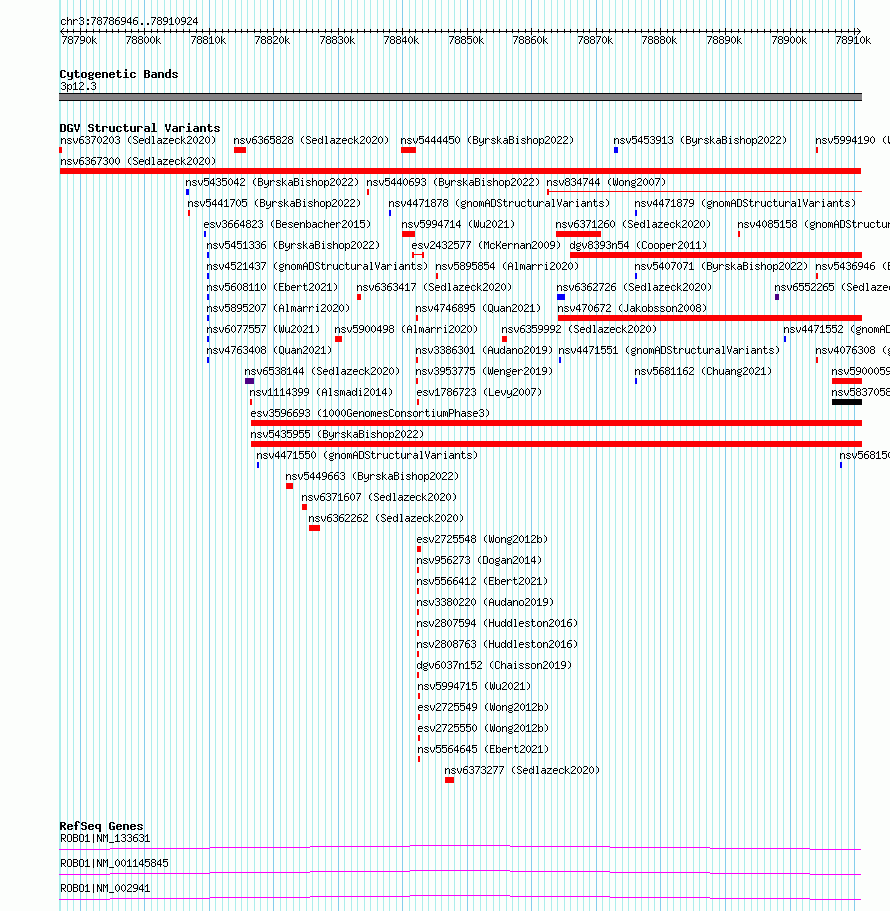Click the purple box under nsv6538144
This screenshot has height=911, width=890.
(249, 381)
